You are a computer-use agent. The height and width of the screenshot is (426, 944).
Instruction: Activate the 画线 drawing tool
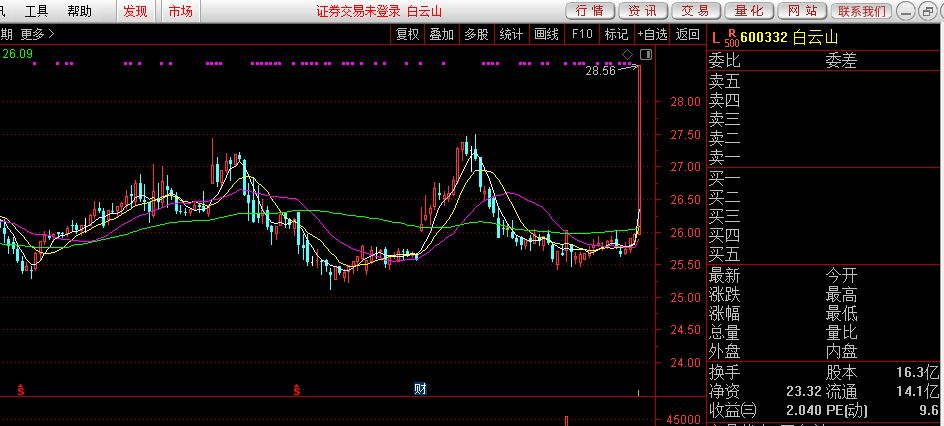pyautogui.click(x=547, y=34)
